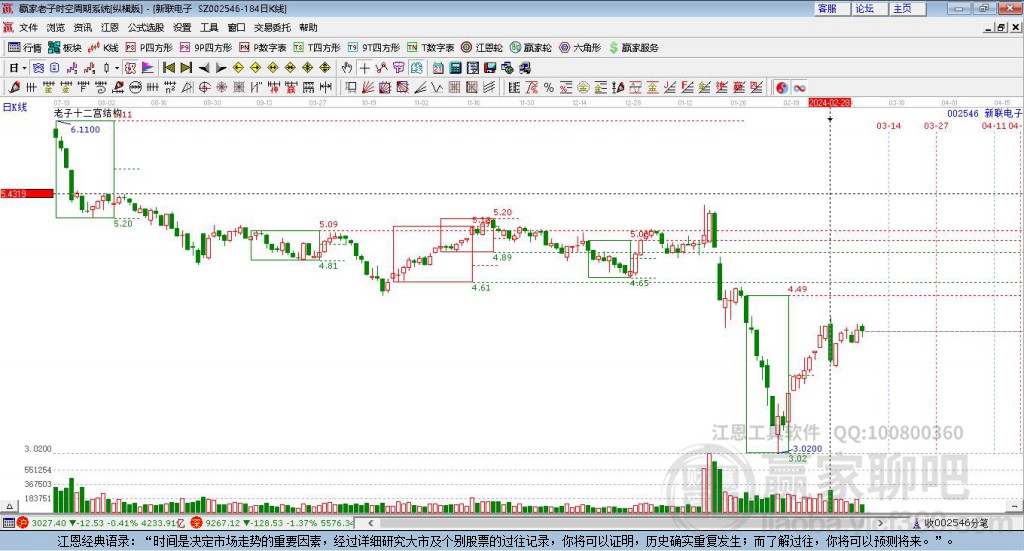Switch to the K线 candlestick chart

click(103, 48)
